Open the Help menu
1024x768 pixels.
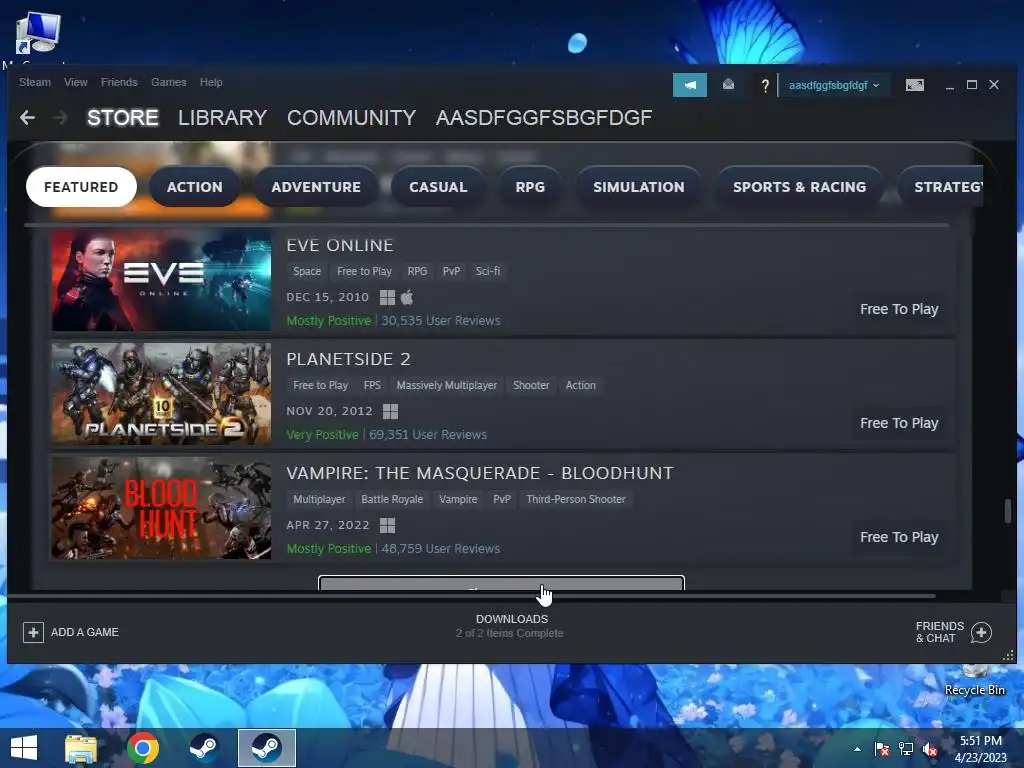pos(211,82)
